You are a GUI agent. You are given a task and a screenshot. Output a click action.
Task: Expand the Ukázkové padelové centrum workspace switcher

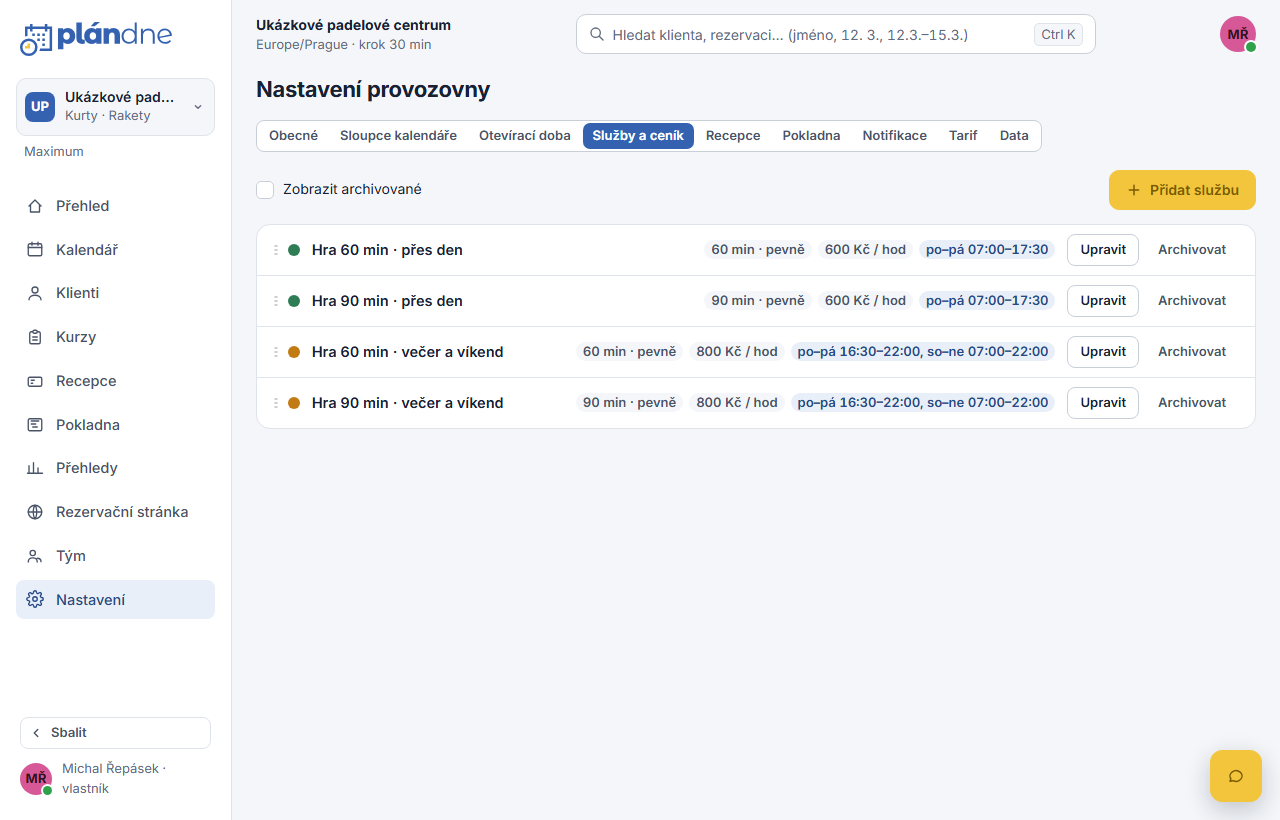click(115, 107)
